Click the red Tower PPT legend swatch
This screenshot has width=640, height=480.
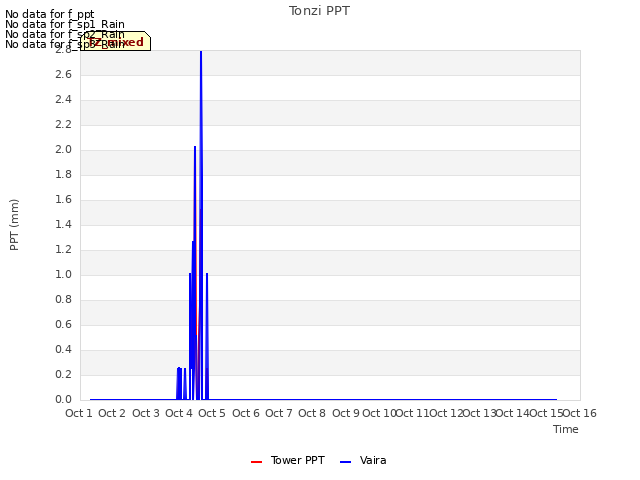coord(256,462)
